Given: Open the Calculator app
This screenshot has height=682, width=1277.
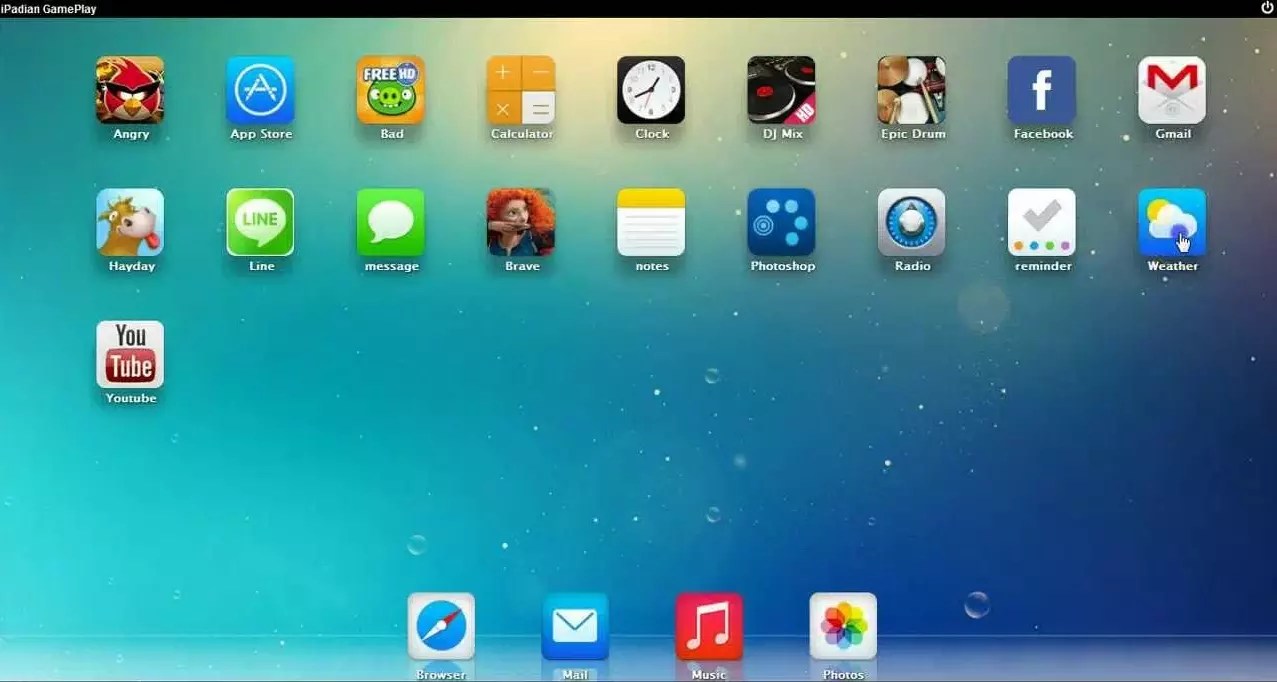Looking at the screenshot, I should click(521, 90).
